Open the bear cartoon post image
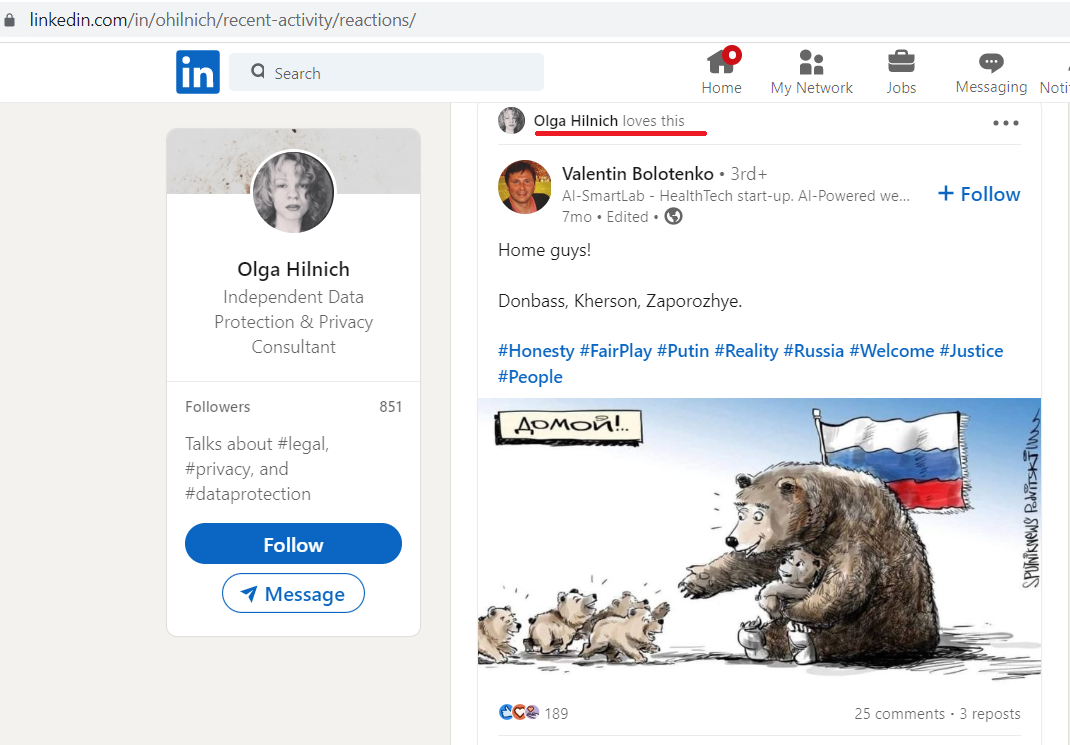 click(759, 540)
